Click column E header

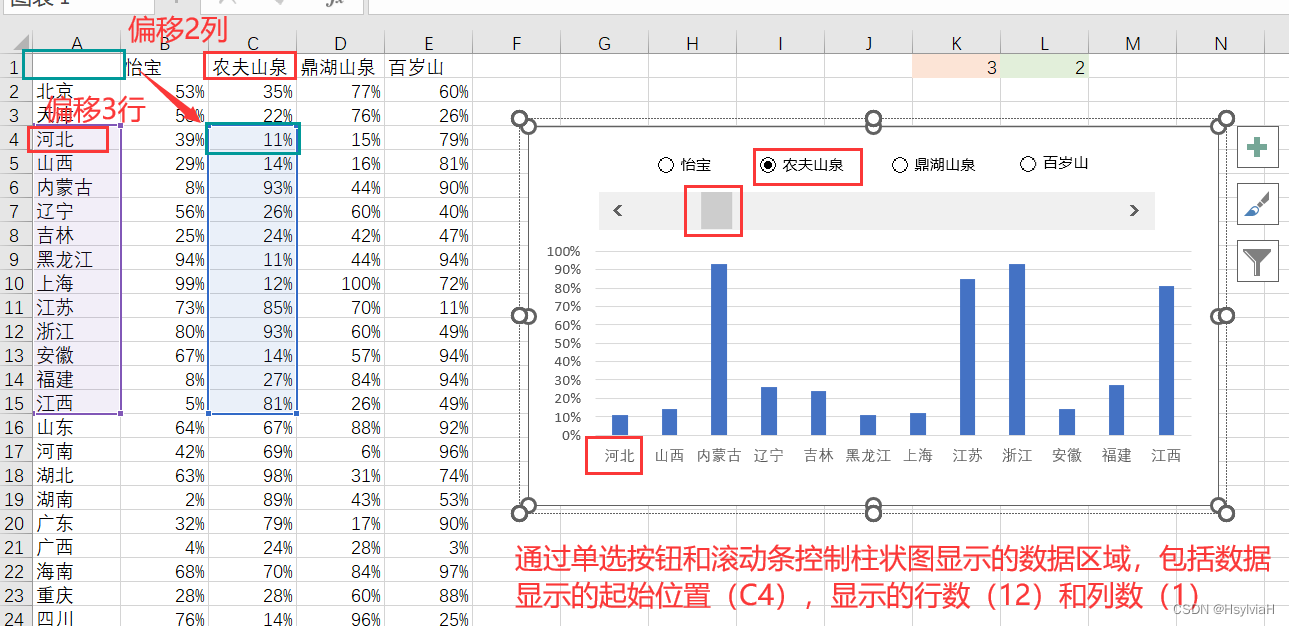click(x=429, y=42)
